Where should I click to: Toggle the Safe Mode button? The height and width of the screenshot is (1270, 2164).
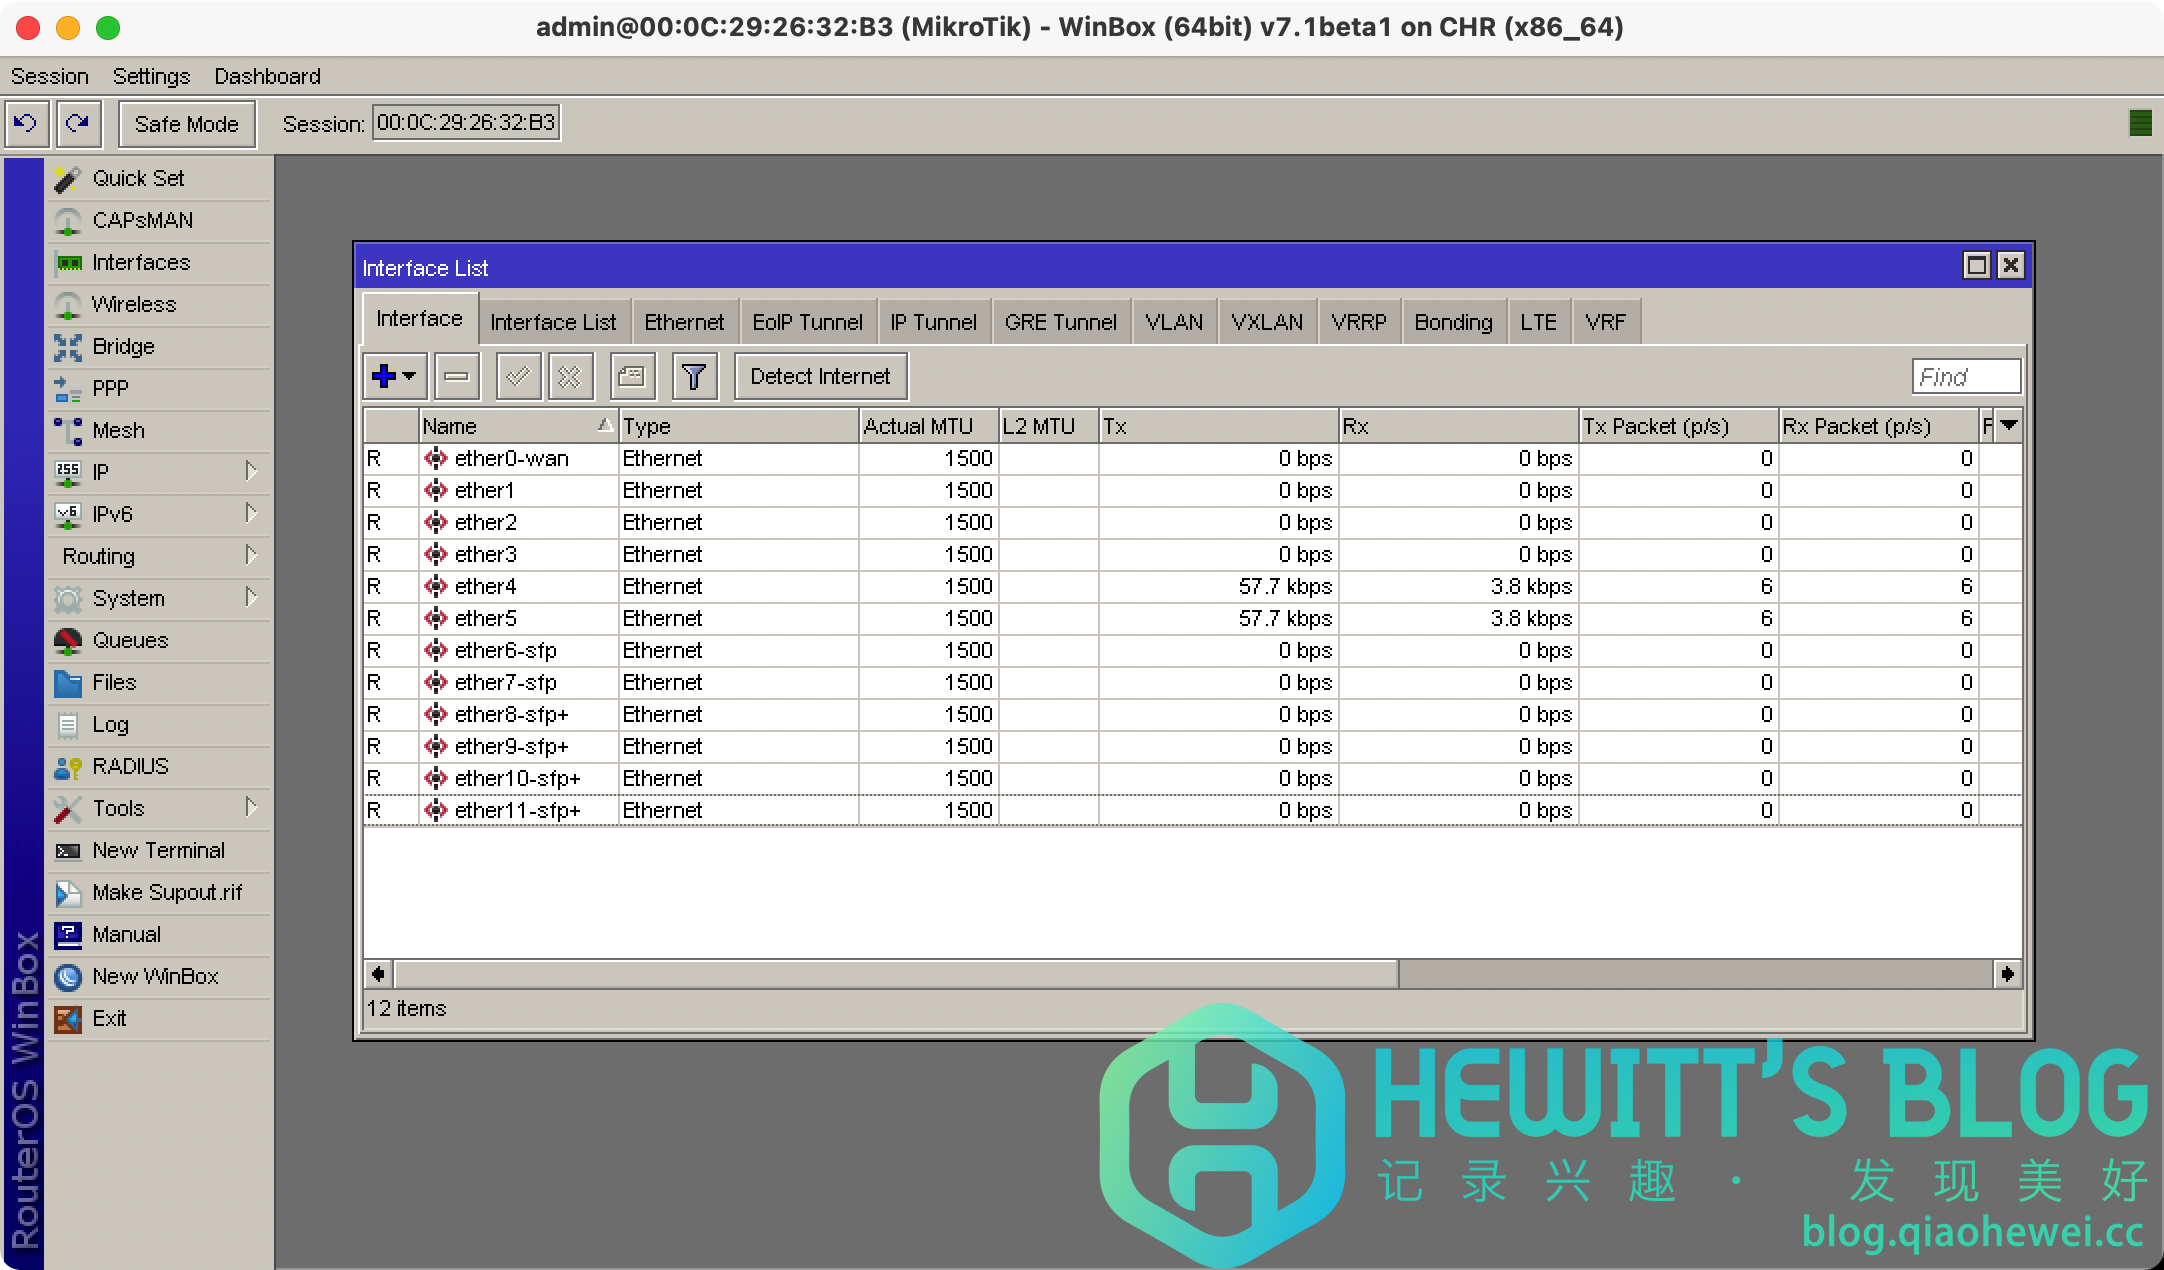pyautogui.click(x=186, y=124)
